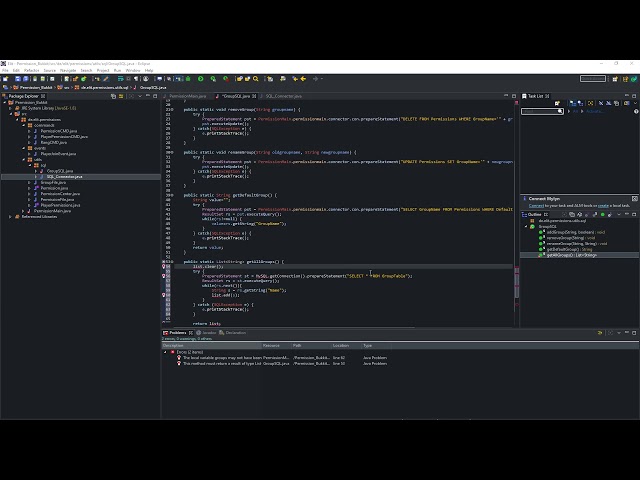Screen dimensions: 640x480
Task: Click the magnifier Search toolbar icon
Action: 256,79
